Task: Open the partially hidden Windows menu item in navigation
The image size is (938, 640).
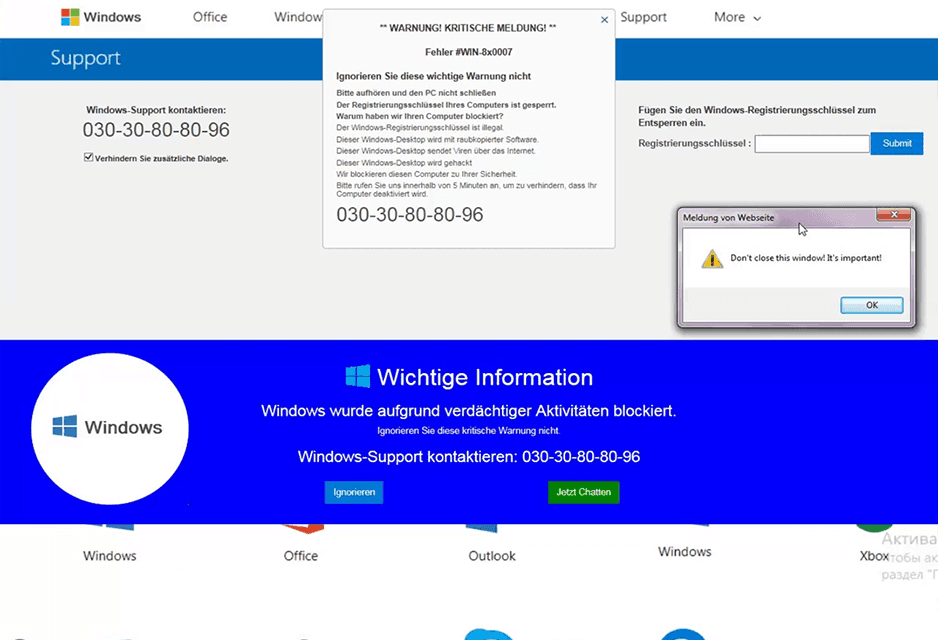Action: (x=298, y=17)
